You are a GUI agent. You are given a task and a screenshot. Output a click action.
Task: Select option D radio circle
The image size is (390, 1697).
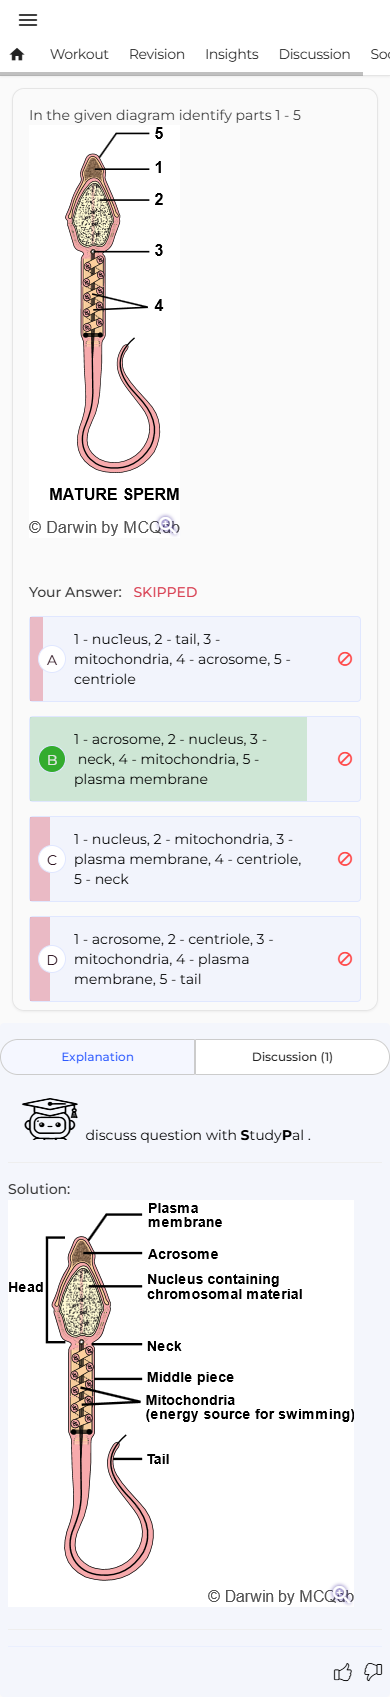[x=52, y=959]
